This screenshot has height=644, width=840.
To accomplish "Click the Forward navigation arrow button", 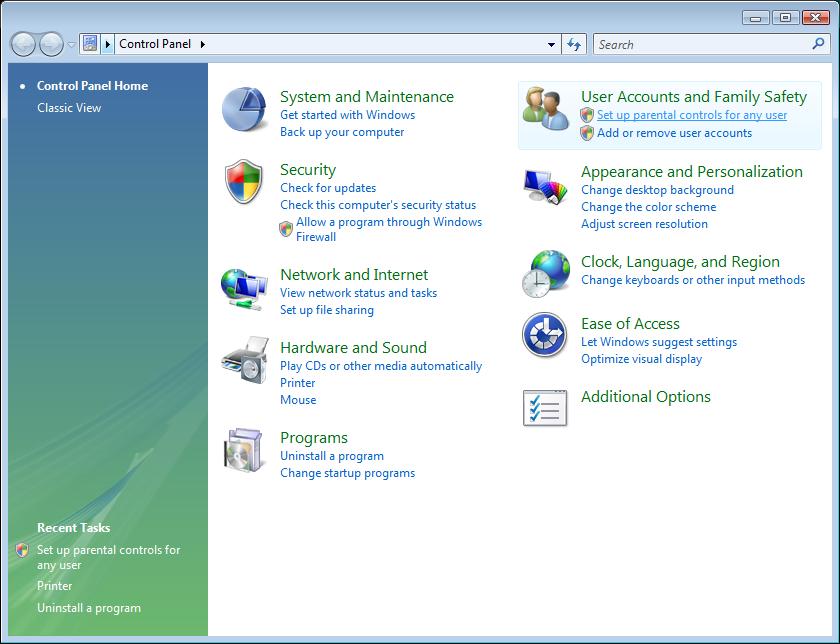I will click(x=51, y=44).
